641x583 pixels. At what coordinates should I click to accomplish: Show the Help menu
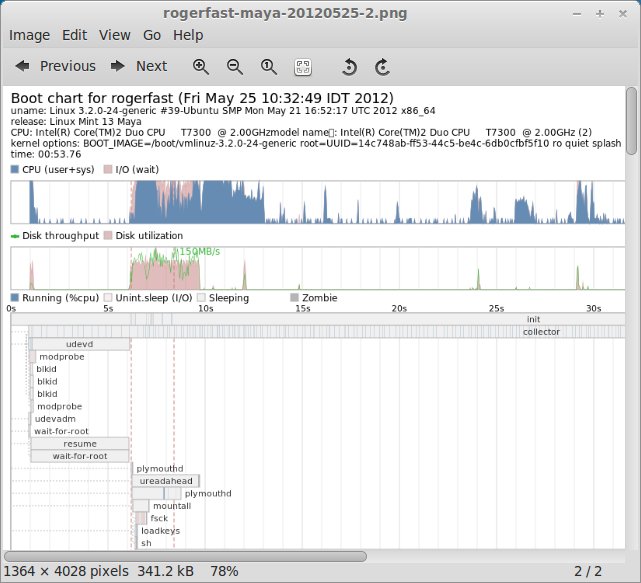click(187, 34)
